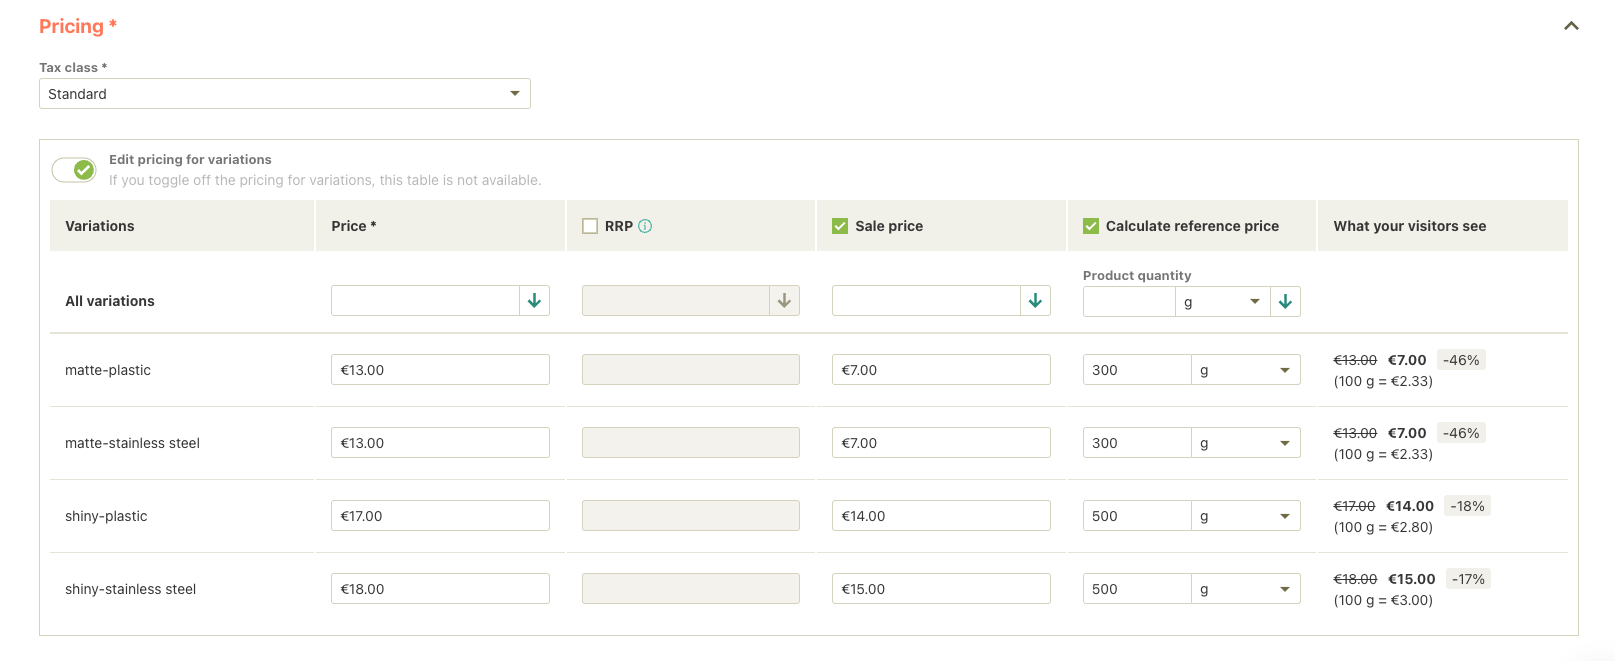Viewport: 1615px width, 661px height.
Task: Click matte-plastic quantity field 300
Action: click(1137, 370)
